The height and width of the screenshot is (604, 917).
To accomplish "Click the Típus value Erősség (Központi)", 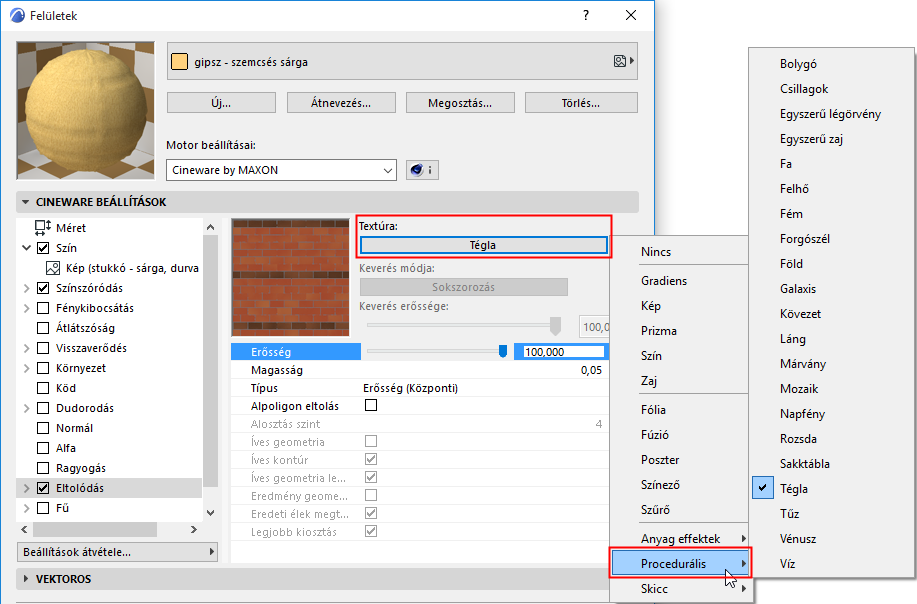I will (x=410, y=388).
